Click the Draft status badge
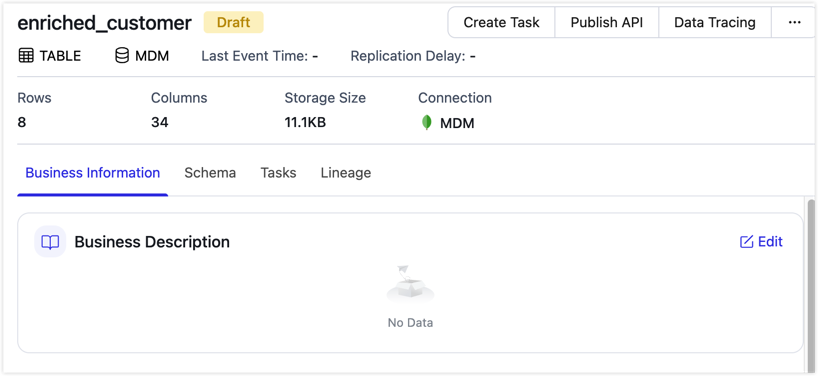 coord(233,22)
